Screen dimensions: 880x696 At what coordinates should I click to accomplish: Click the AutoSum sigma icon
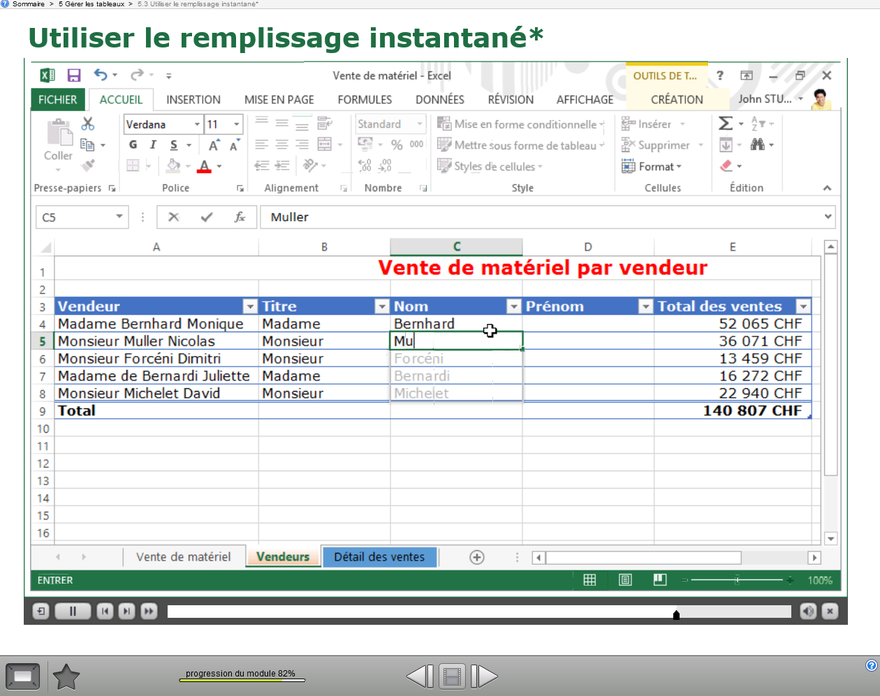[725, 124]
